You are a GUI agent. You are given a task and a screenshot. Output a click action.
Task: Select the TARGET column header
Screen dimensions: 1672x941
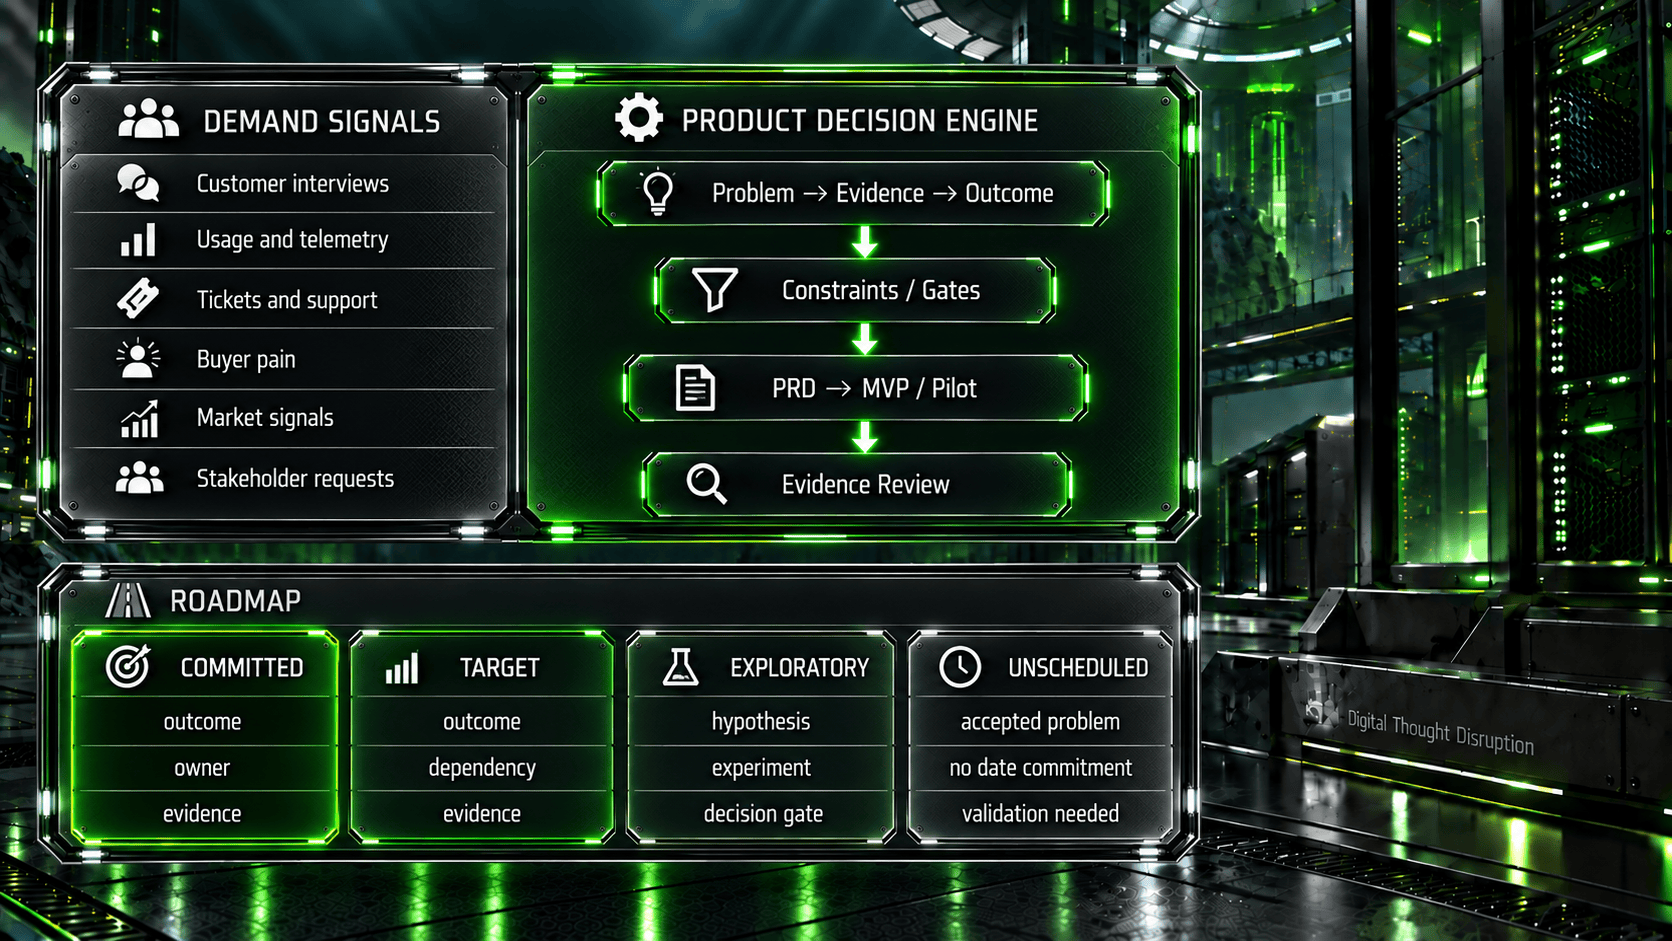click(x=500, y=668)
